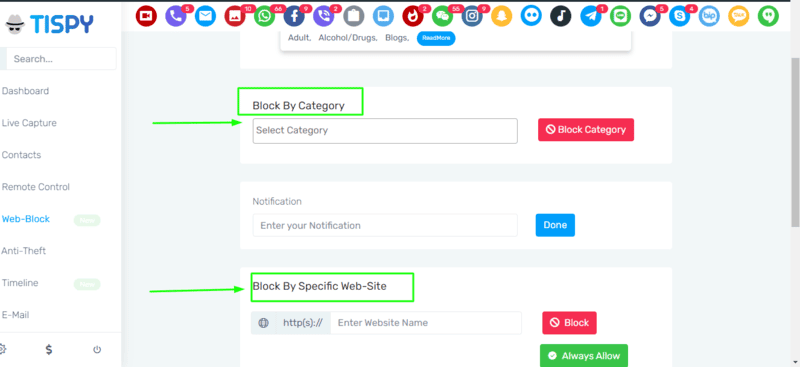Open Live Capture sidebar item
The width and height of the screenshot is (800, 367).
click(29, 123)
